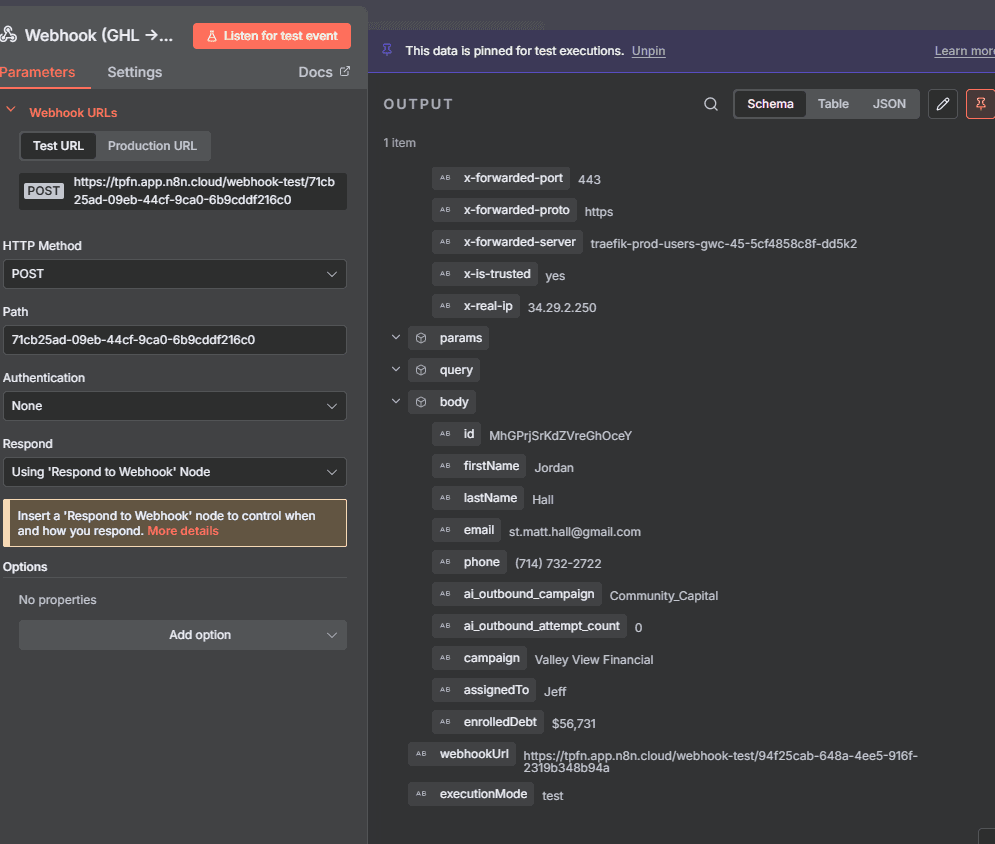Open the Docs link
The height and width of the screenshot is (844, 995).
pos(315,72)
